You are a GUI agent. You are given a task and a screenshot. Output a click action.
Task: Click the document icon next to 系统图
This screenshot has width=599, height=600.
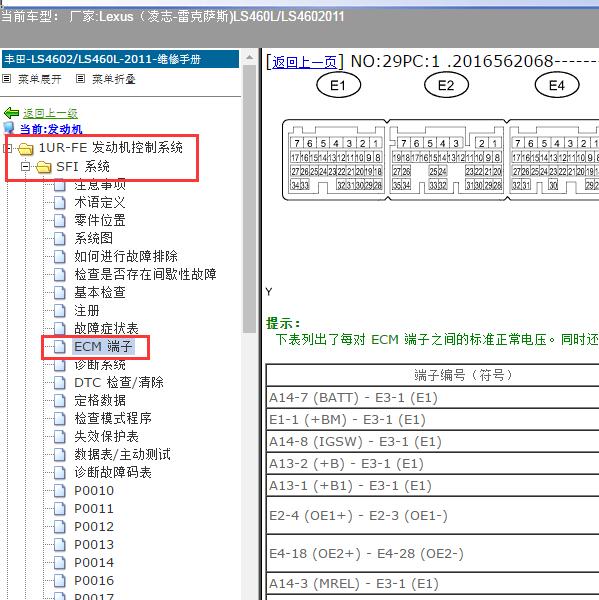[x=59, y=238]
